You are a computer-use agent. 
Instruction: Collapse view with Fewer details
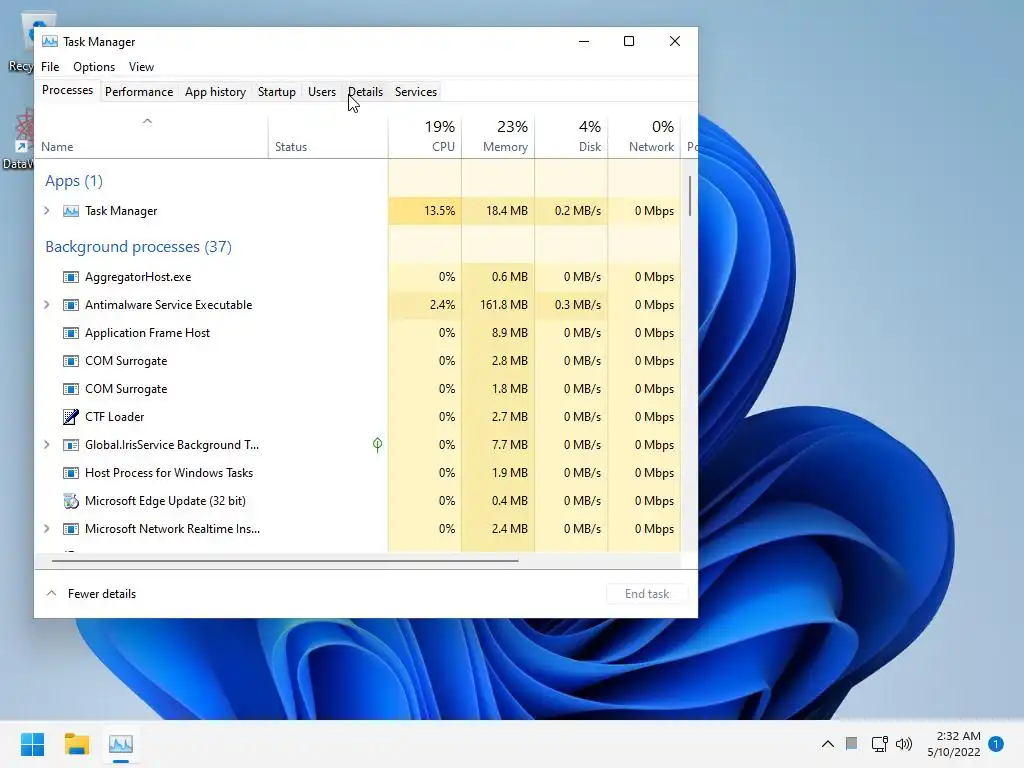click(x=91, y=594)
